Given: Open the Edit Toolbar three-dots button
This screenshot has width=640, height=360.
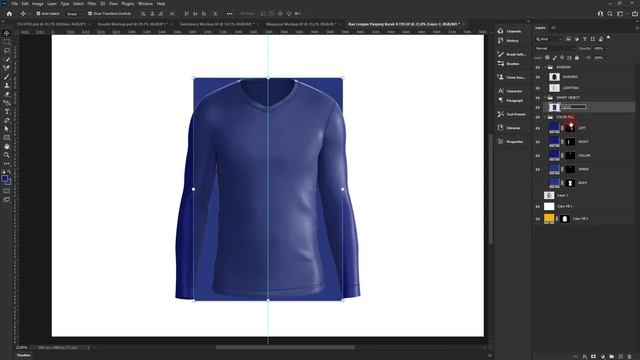Looking at the screenshot, I should (7, 164).
